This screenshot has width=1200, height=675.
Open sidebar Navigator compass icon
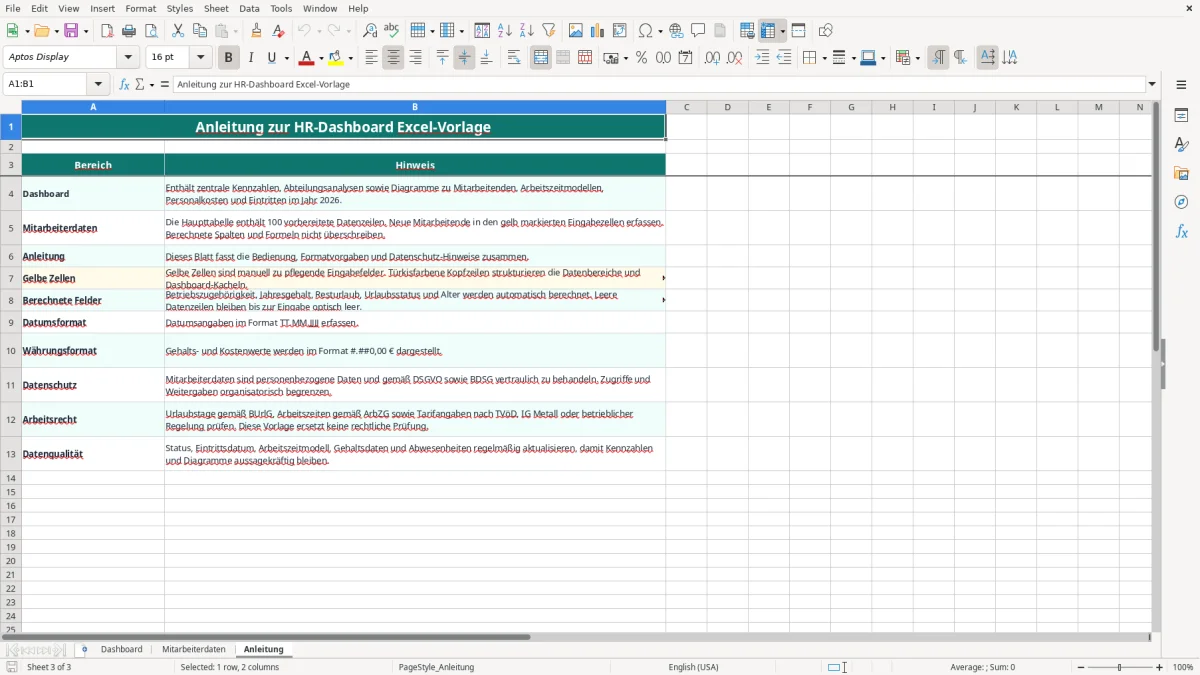point(1181,202)
